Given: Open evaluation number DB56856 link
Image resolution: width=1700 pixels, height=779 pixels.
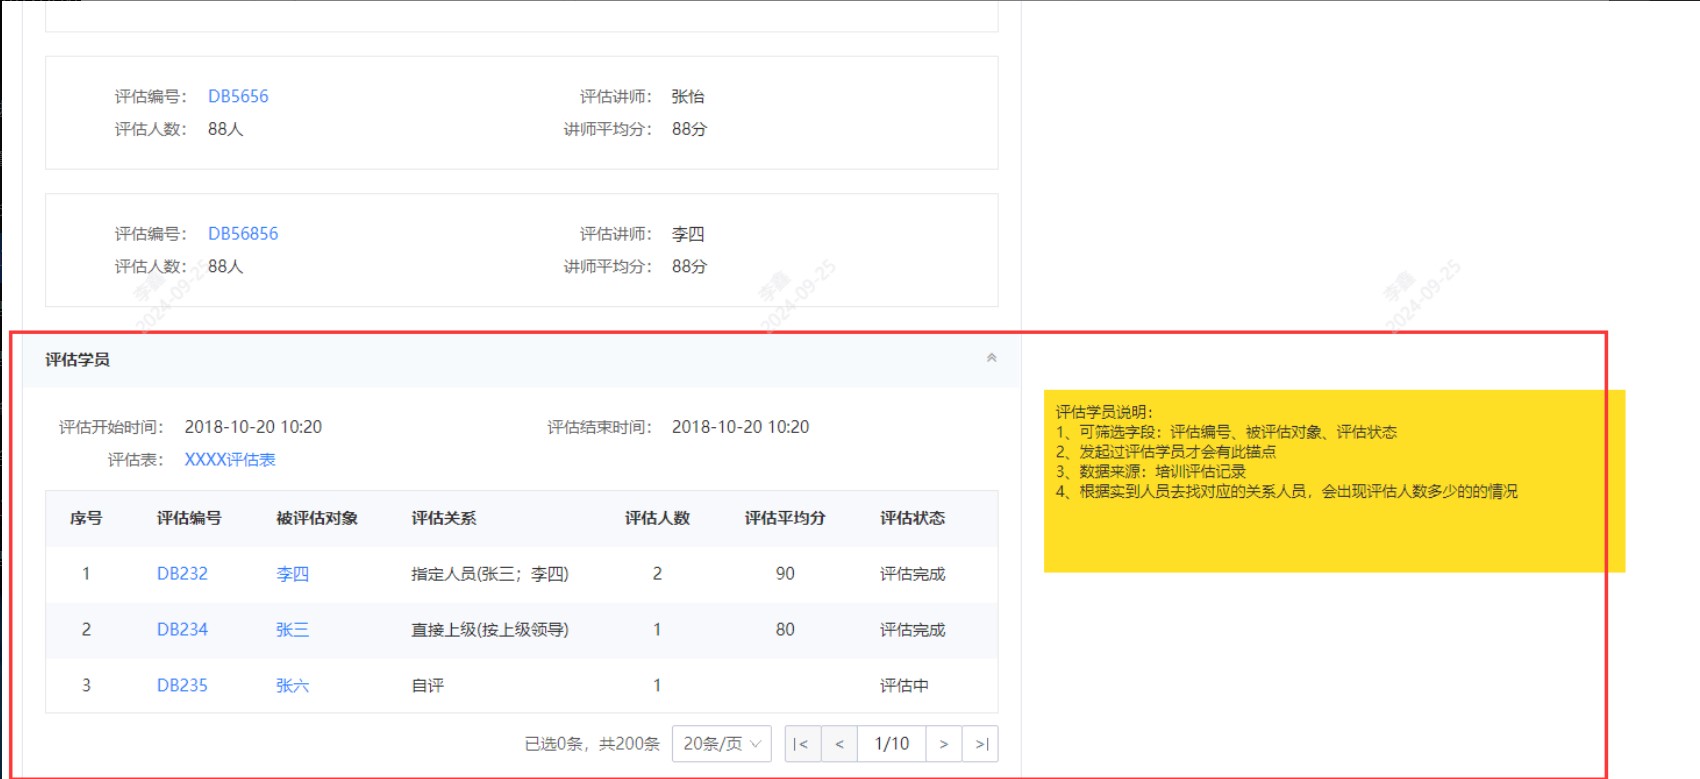Looking at the screenshot, I should pos(243,234).
